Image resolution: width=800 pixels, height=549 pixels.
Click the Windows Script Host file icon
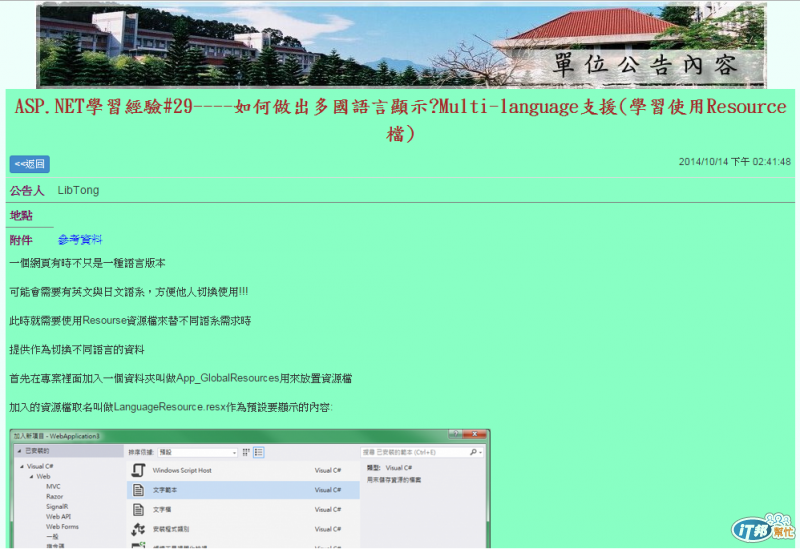coord(138,470)
